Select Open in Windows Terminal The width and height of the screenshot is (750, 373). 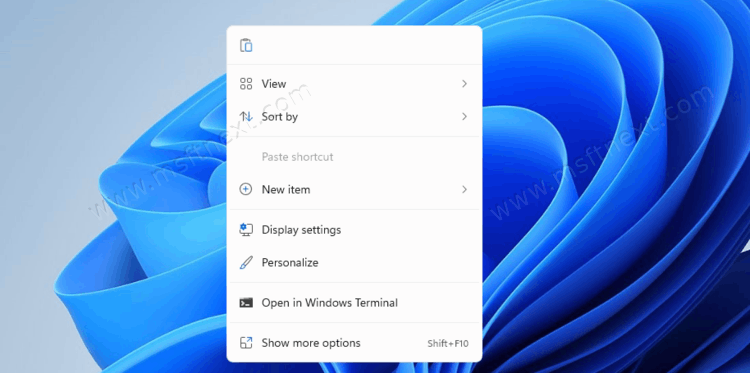354,303
